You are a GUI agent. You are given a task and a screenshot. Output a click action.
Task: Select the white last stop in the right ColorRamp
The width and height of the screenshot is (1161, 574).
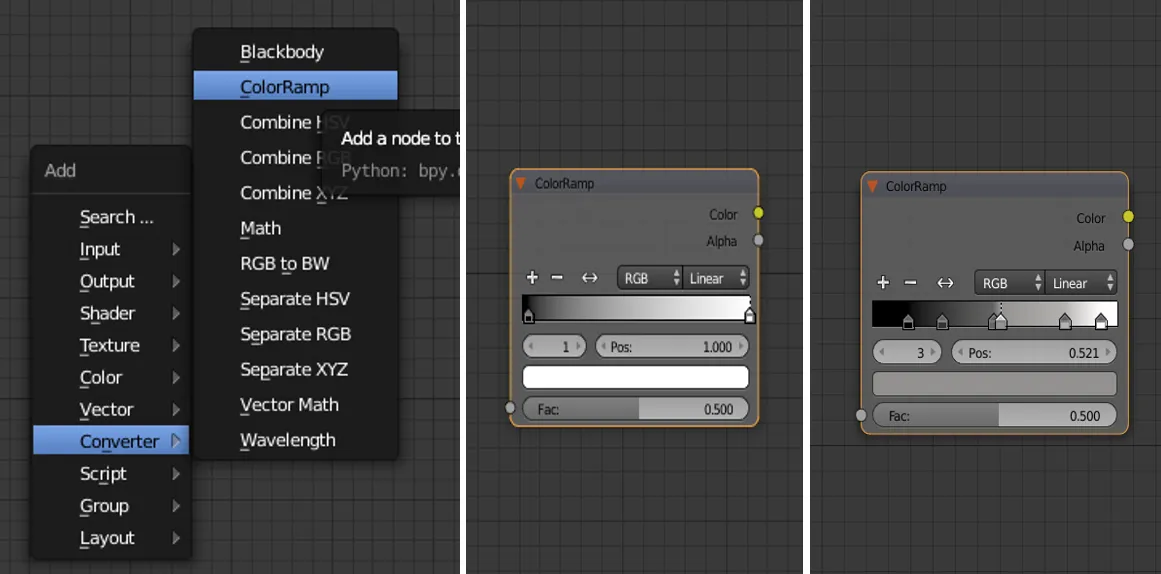(x=1101, y=321)
